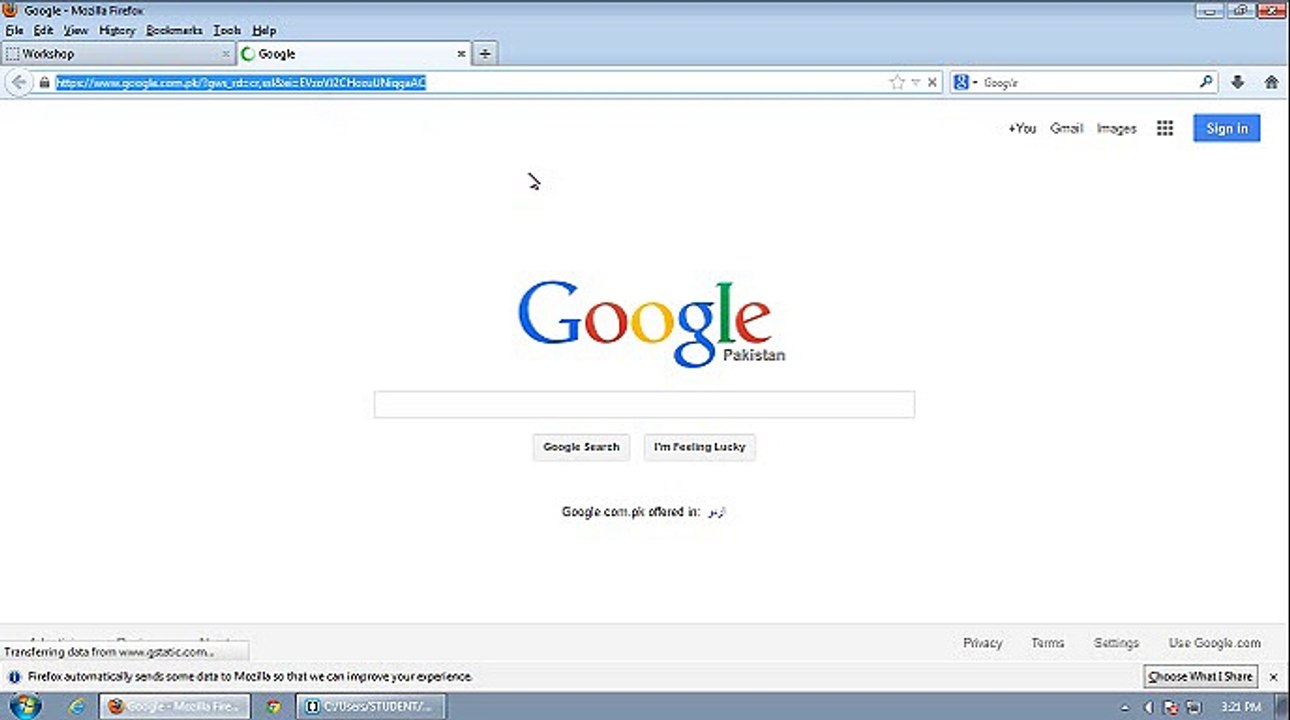Open the address bar history dropdown arrow
This screenshot has height=720, width=1290.
[915, 83]
